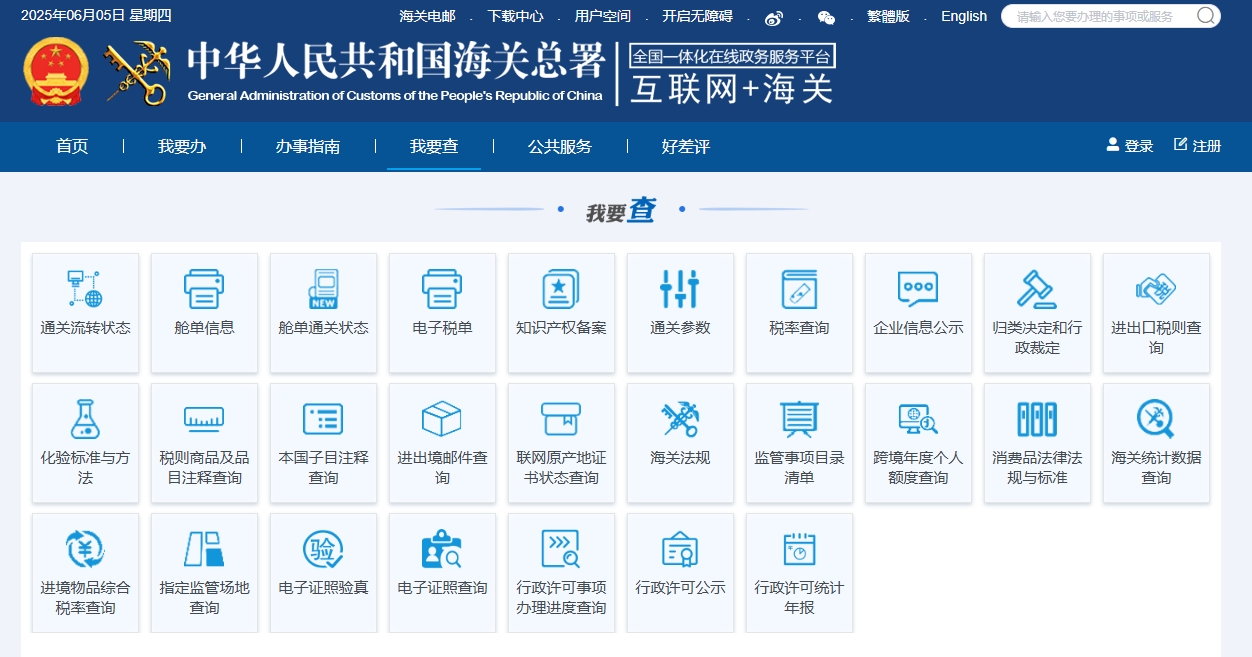Open the 行政许可统计年报 calendar icon
The image size is (1252, 657).
point(799,548)
